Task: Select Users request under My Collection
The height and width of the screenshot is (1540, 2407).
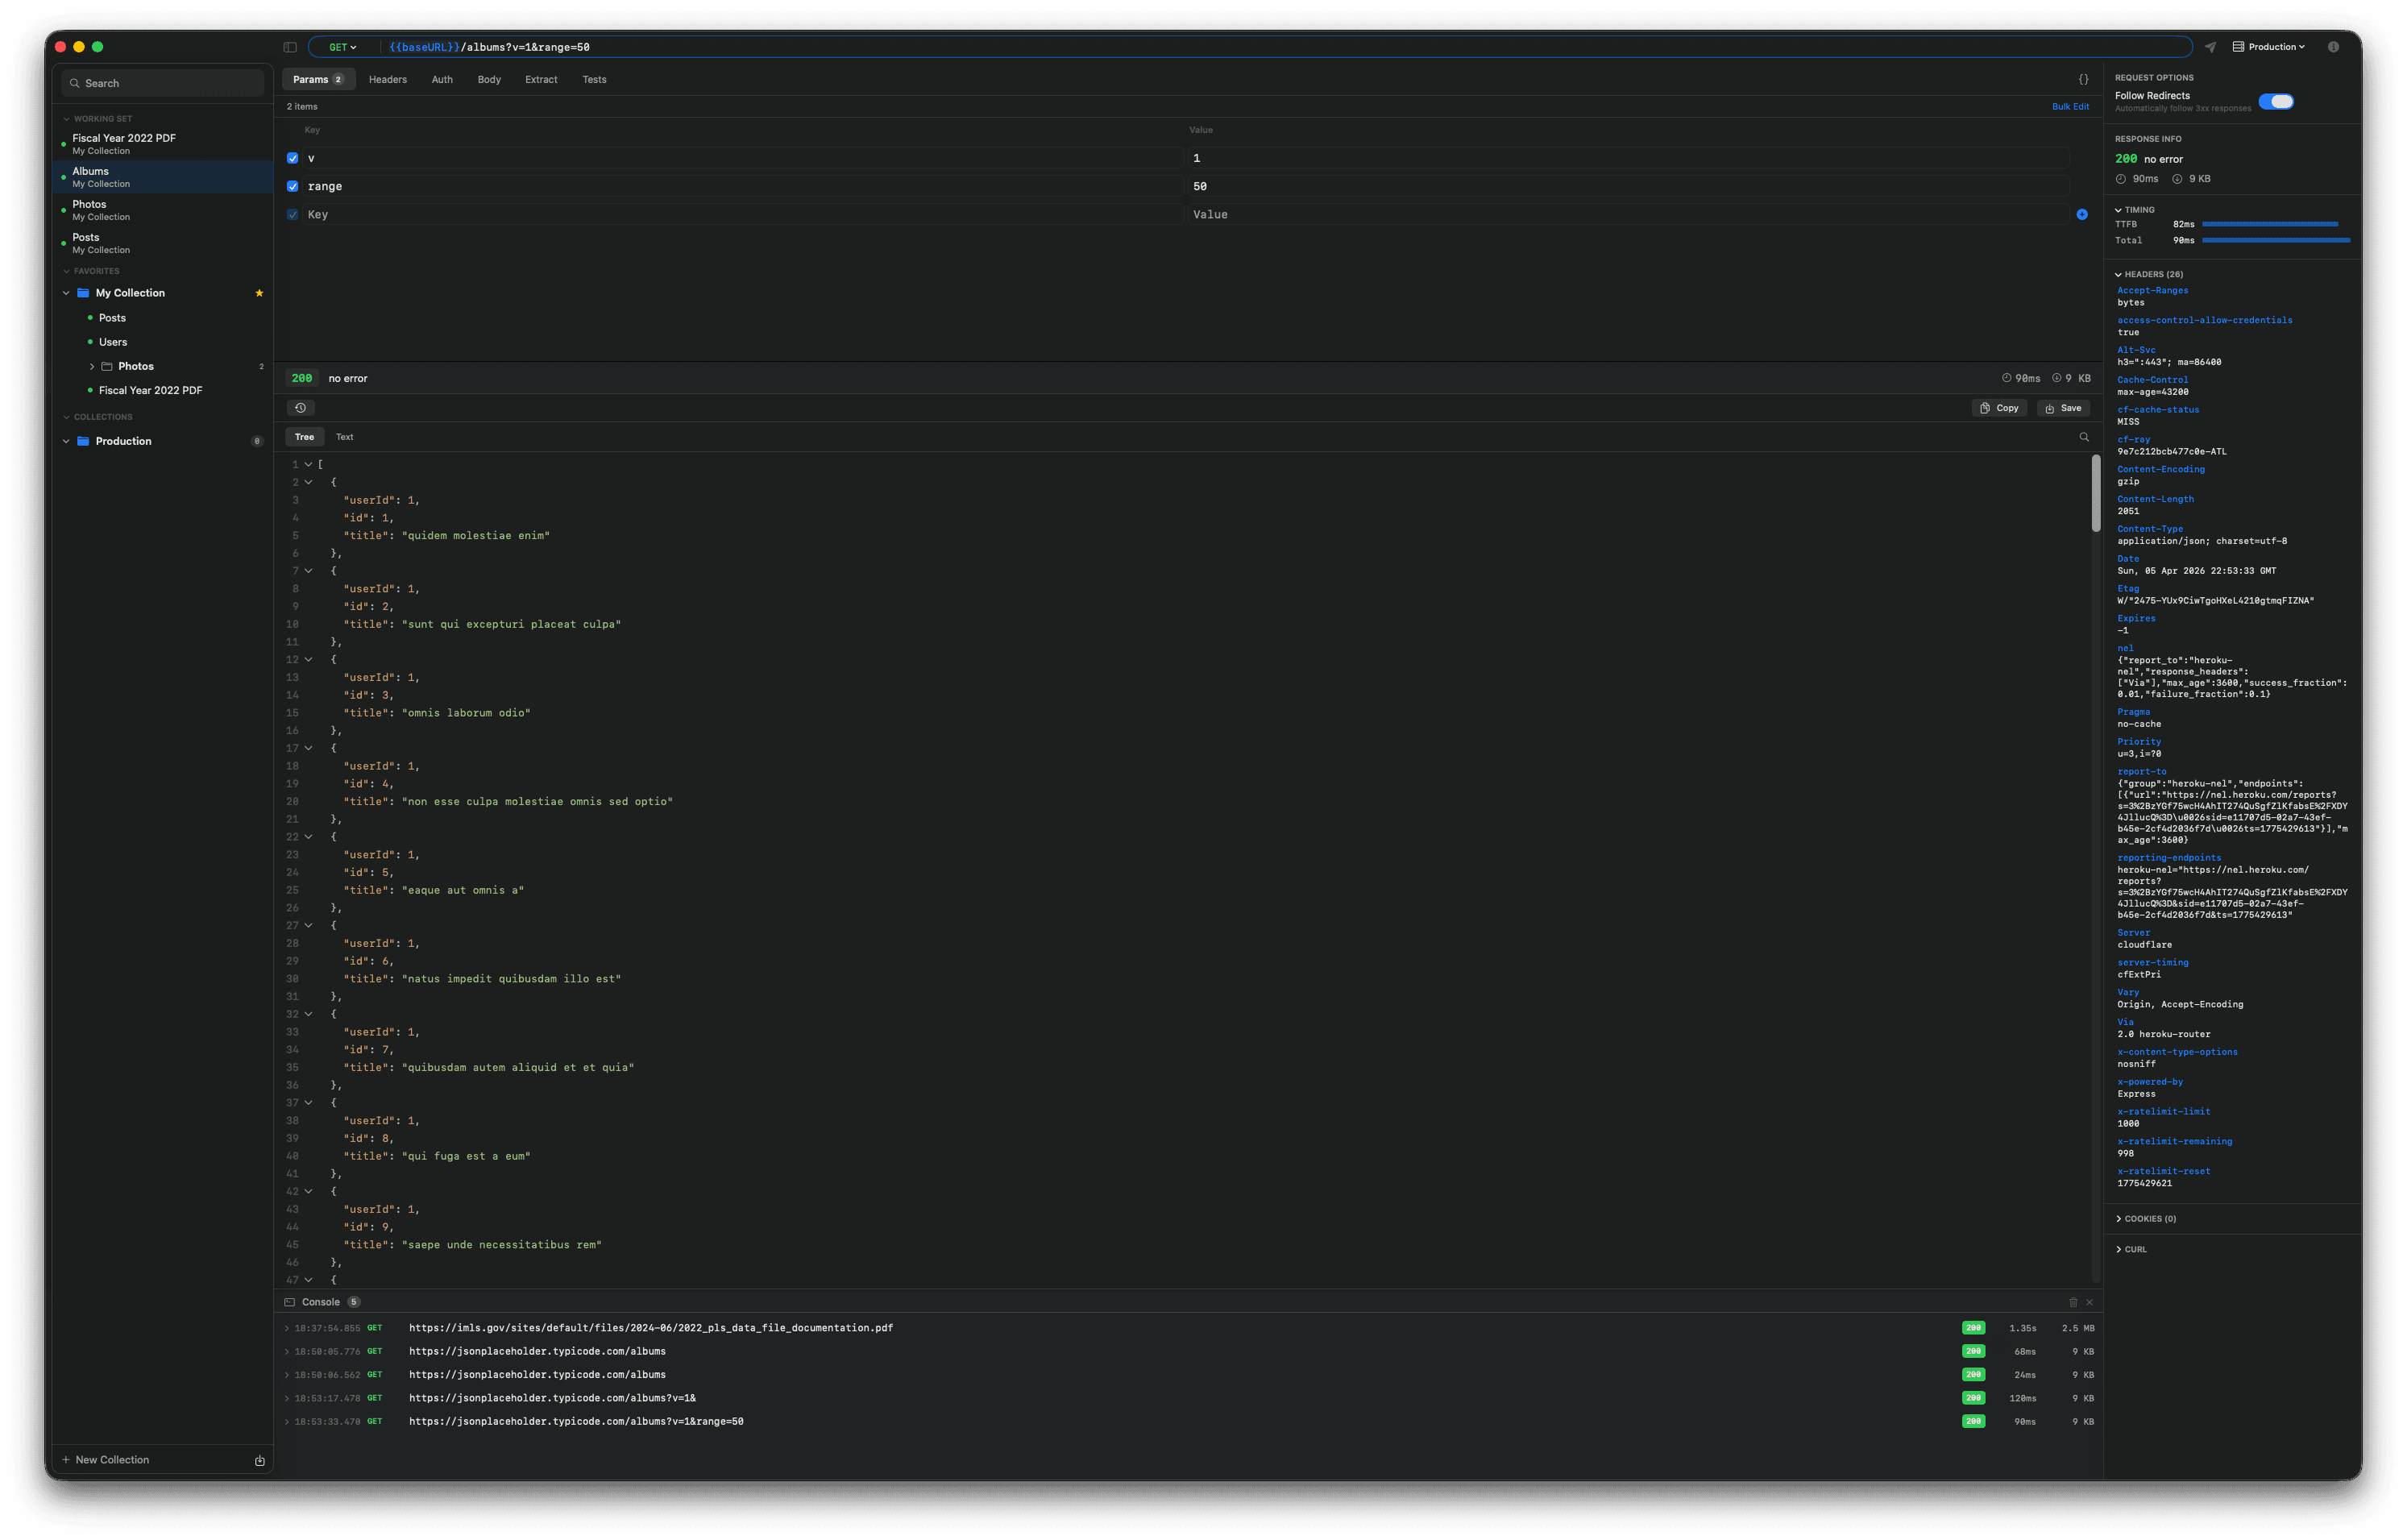Action: [x=113, y=342]
